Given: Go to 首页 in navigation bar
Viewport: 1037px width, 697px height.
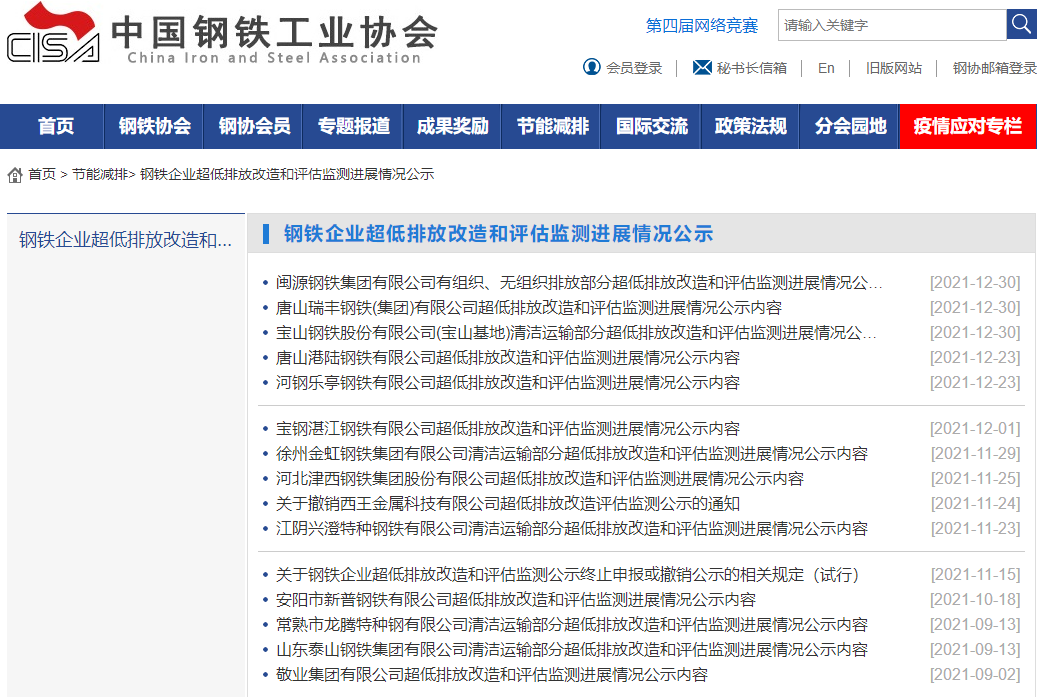Looking at the screenshot, I should [x=56, y=126].
